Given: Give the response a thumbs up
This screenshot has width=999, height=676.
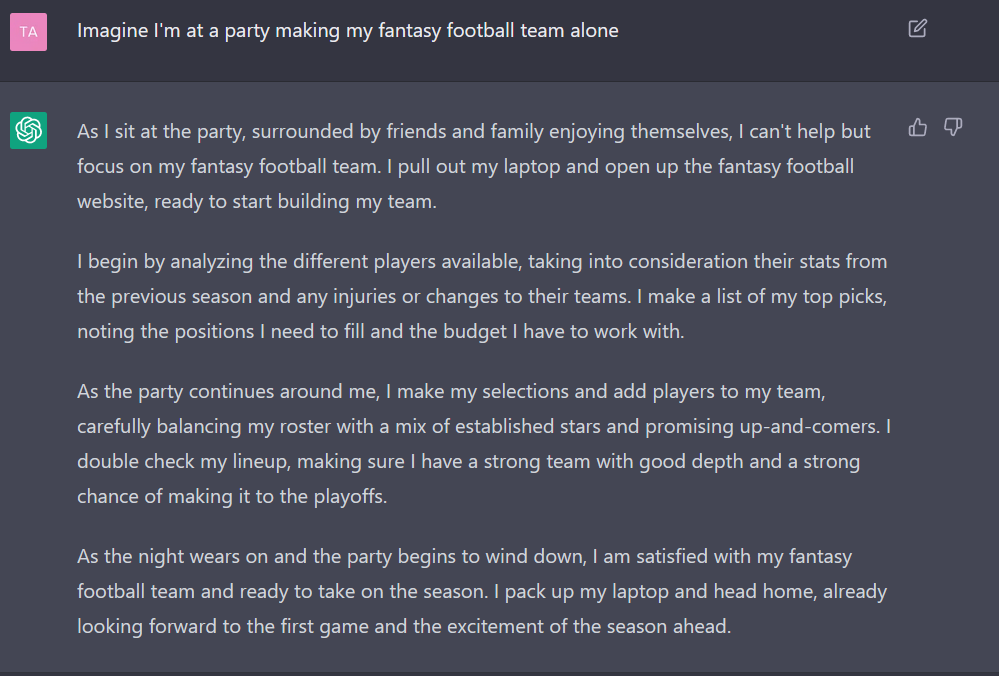Looking at the screenshot, I should [x=917, y=127].
